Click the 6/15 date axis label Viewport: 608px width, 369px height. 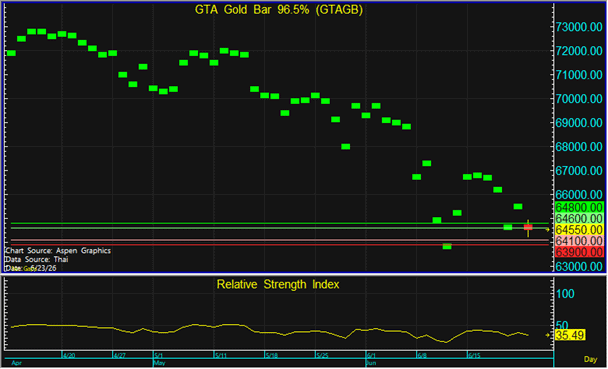coord(474,355)
